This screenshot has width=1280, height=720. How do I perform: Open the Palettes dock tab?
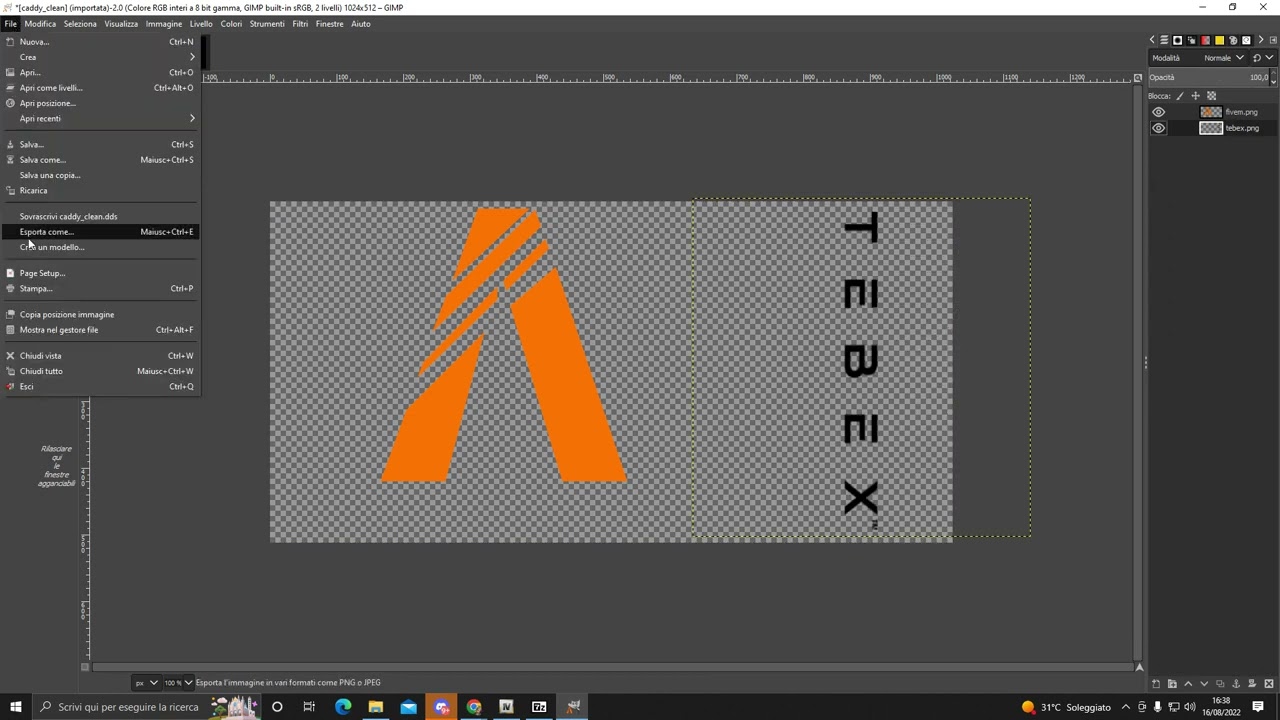tap(1233, 40)
